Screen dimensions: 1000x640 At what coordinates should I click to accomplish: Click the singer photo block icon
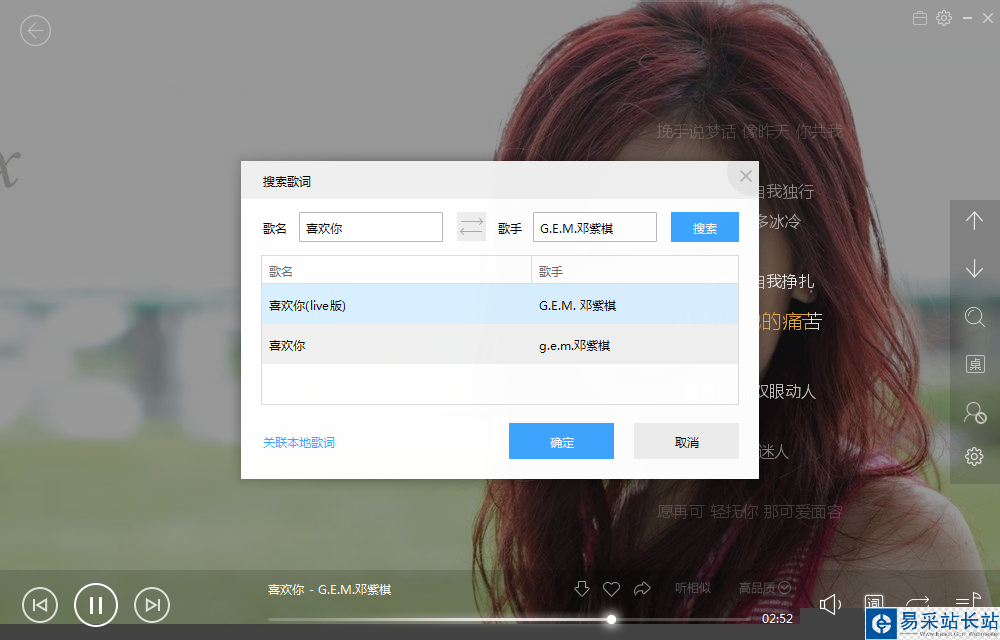pos(975,412)
